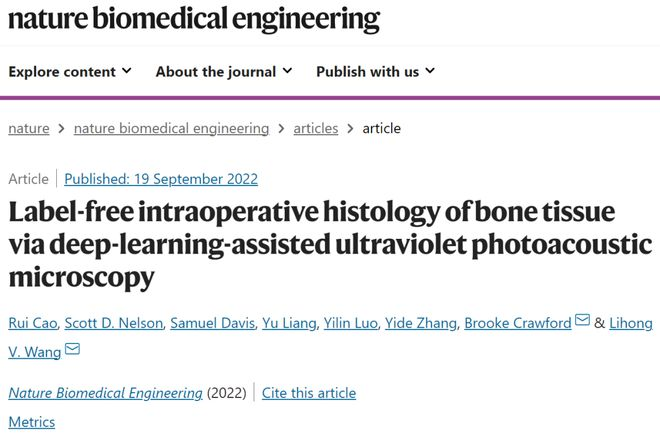Screen dimensions: 660x444
Task: Expand the Publish with us dropdown
Action: (375, 72)
